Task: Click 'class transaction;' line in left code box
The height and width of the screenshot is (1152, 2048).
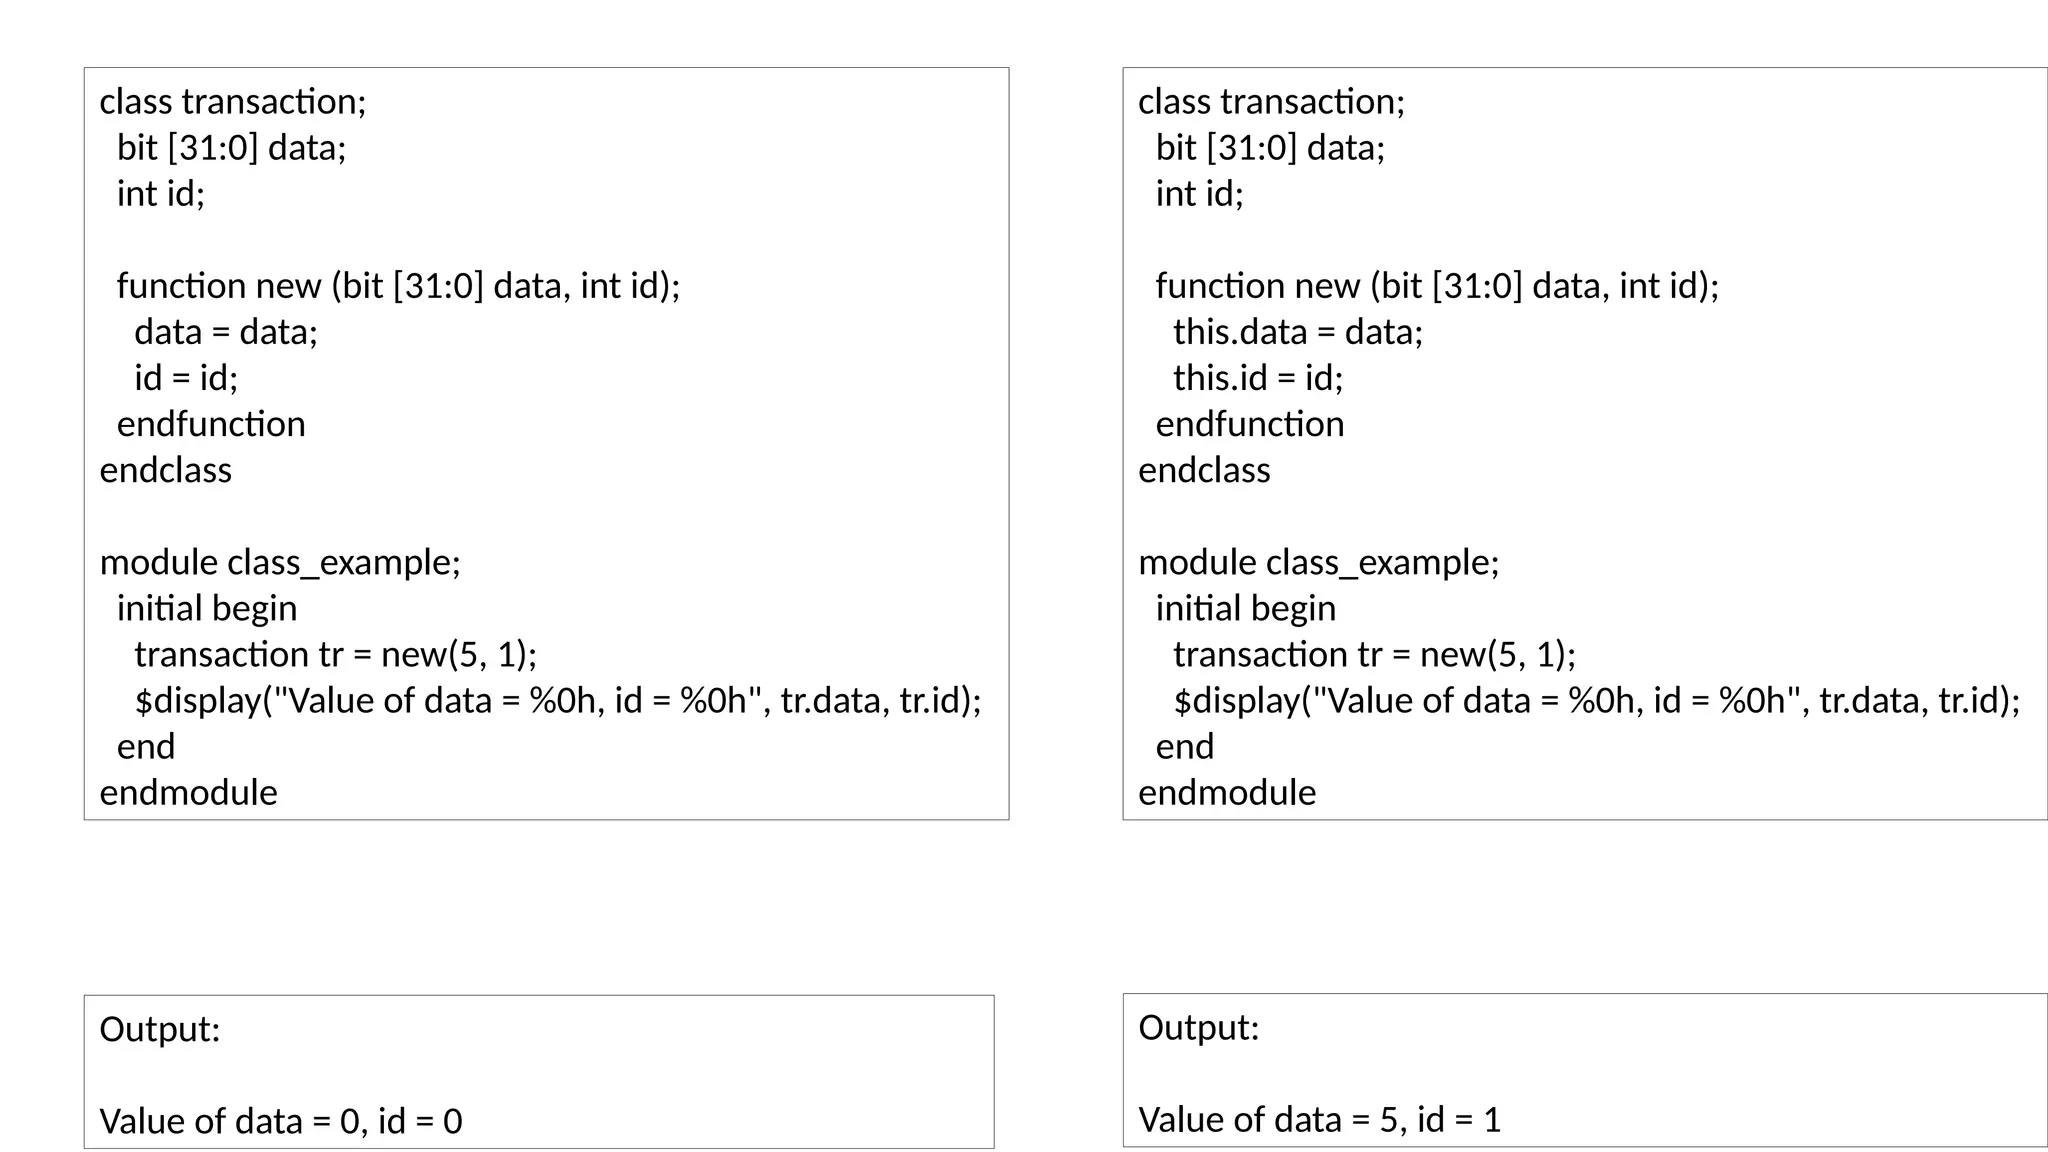Action: 233,102
